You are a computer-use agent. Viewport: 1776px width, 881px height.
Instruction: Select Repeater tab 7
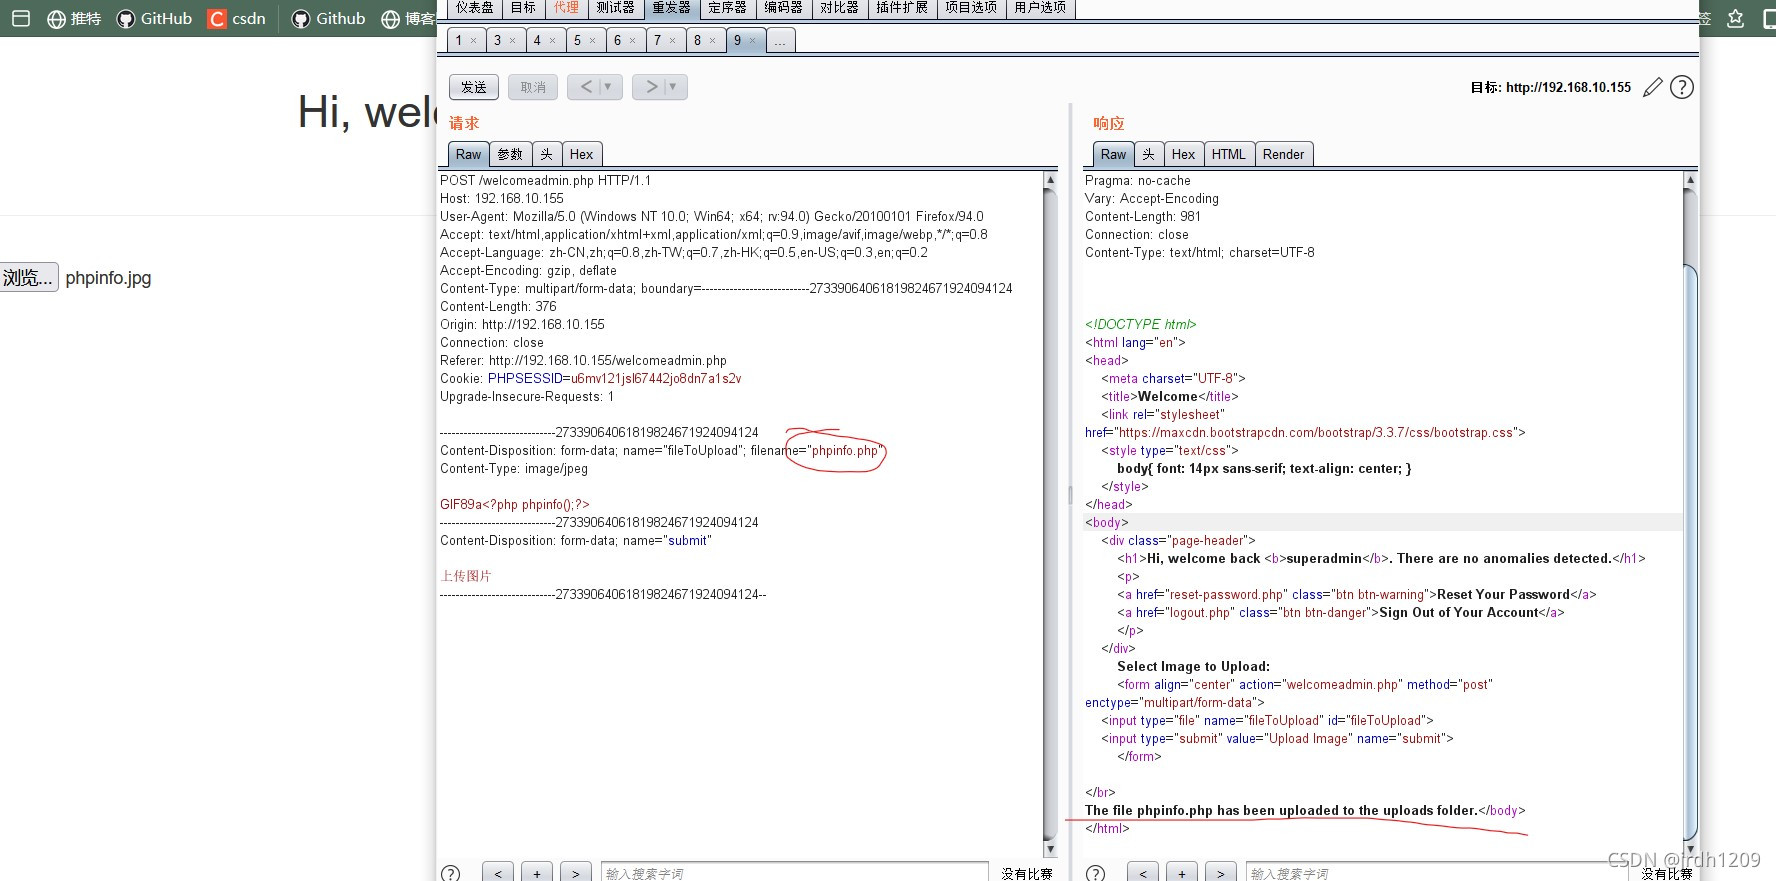click(x=666, y=41)
